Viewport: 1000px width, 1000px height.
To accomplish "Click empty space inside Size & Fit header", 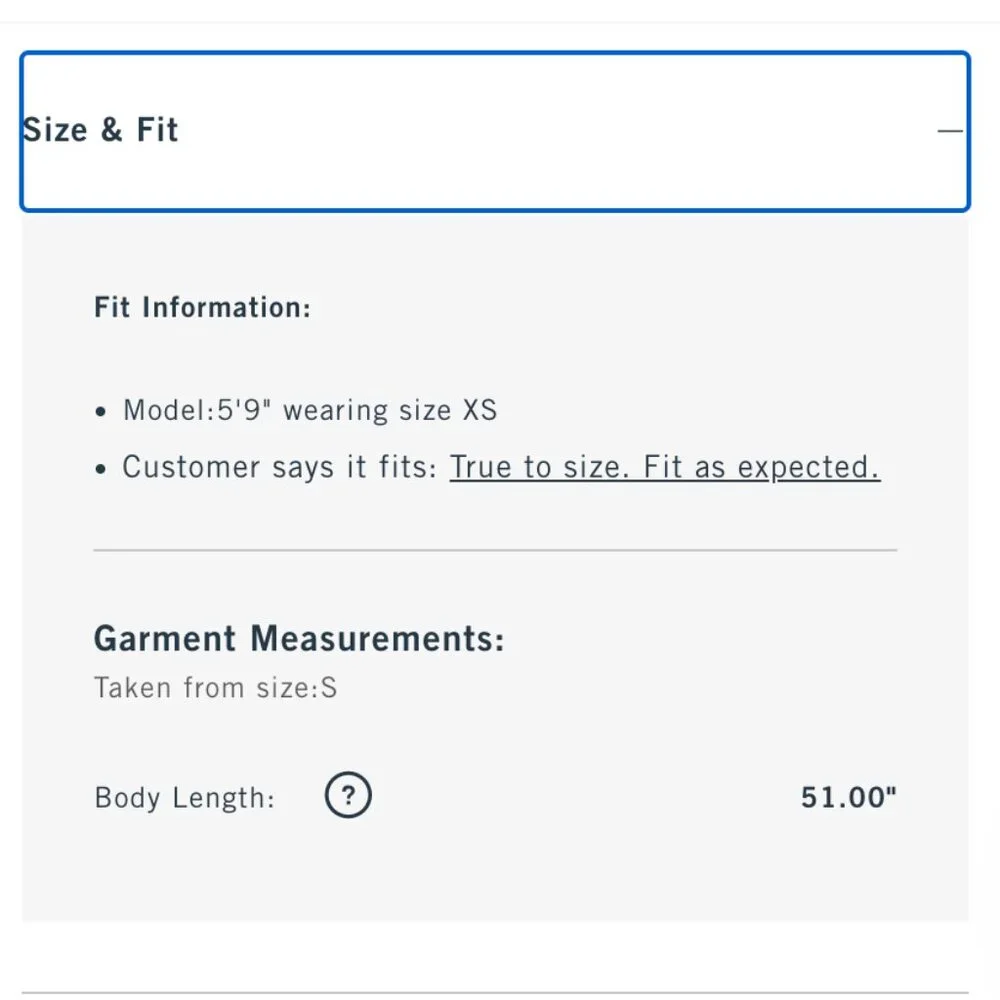I will 550,131.
